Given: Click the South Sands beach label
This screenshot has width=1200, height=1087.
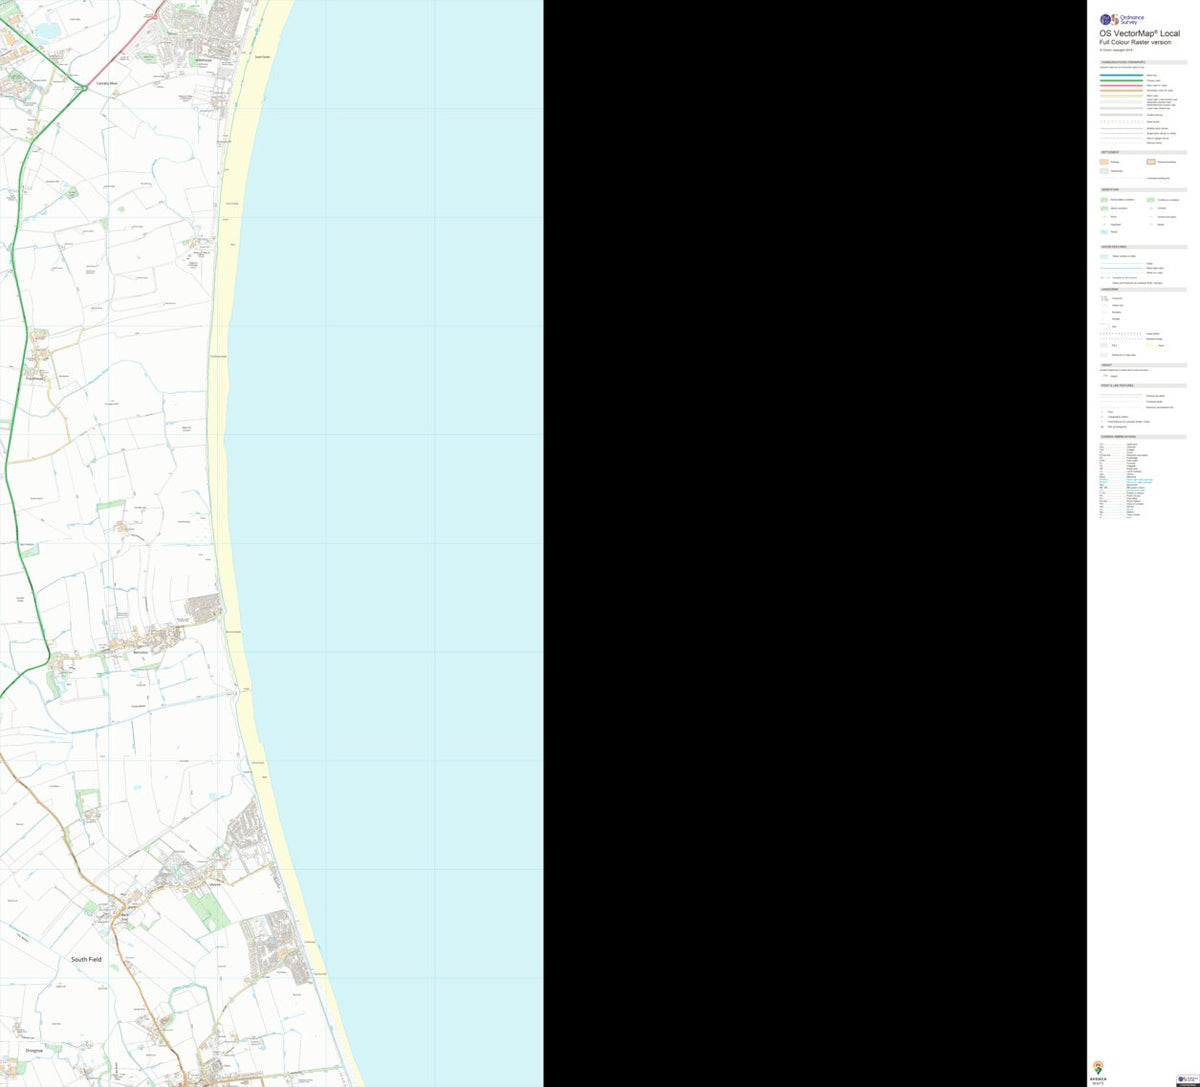Looking at the screenshot, I should point(263,57).
